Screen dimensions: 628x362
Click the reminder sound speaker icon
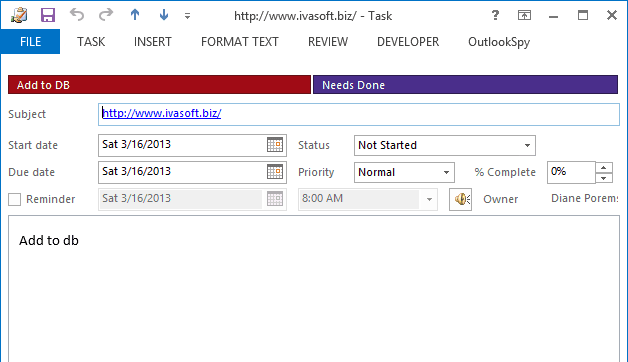click(x=461, y=199)
